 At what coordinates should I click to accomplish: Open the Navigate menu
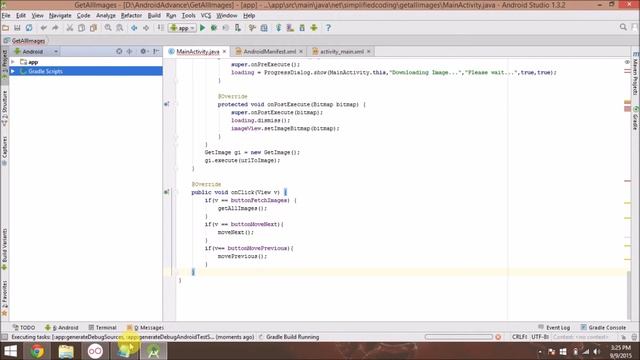click(x=60, y=16)
